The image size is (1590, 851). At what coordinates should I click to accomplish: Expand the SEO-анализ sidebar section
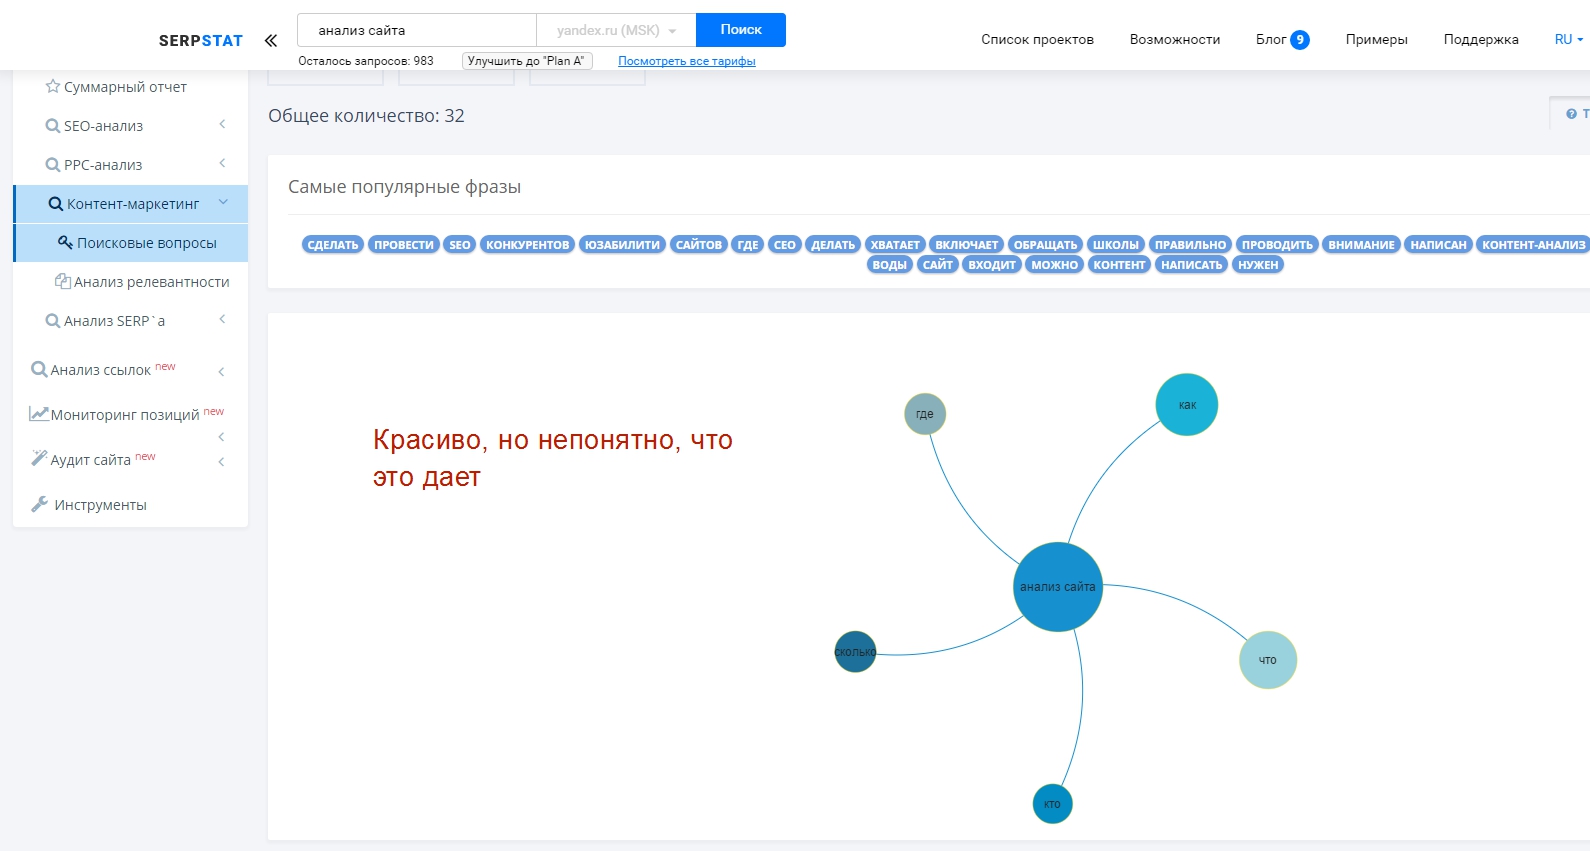click(x=222, y=125)
